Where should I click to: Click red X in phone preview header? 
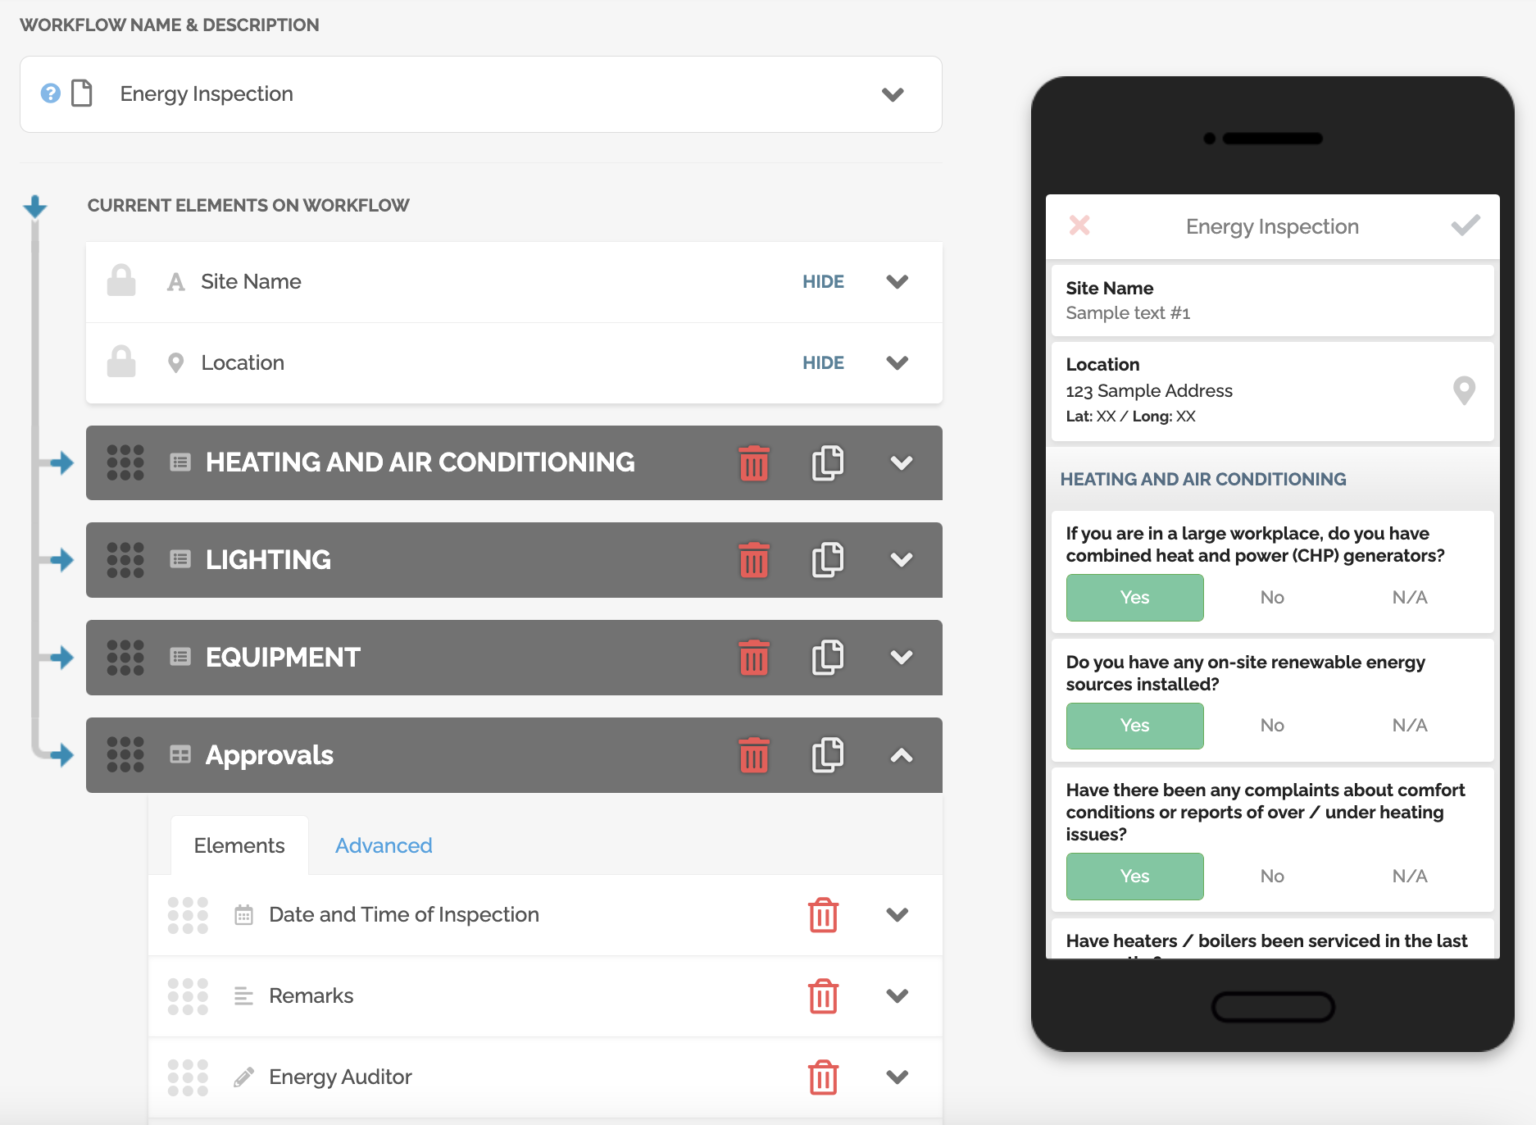1080,226
